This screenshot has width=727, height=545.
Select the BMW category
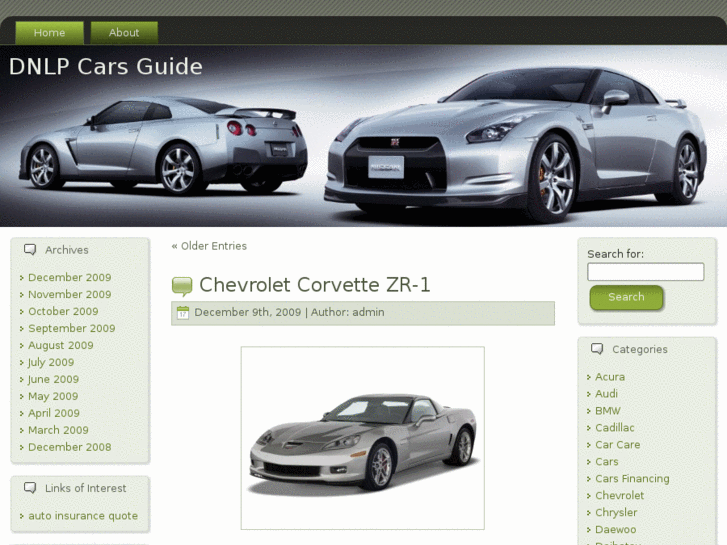(x=608, y=411)
